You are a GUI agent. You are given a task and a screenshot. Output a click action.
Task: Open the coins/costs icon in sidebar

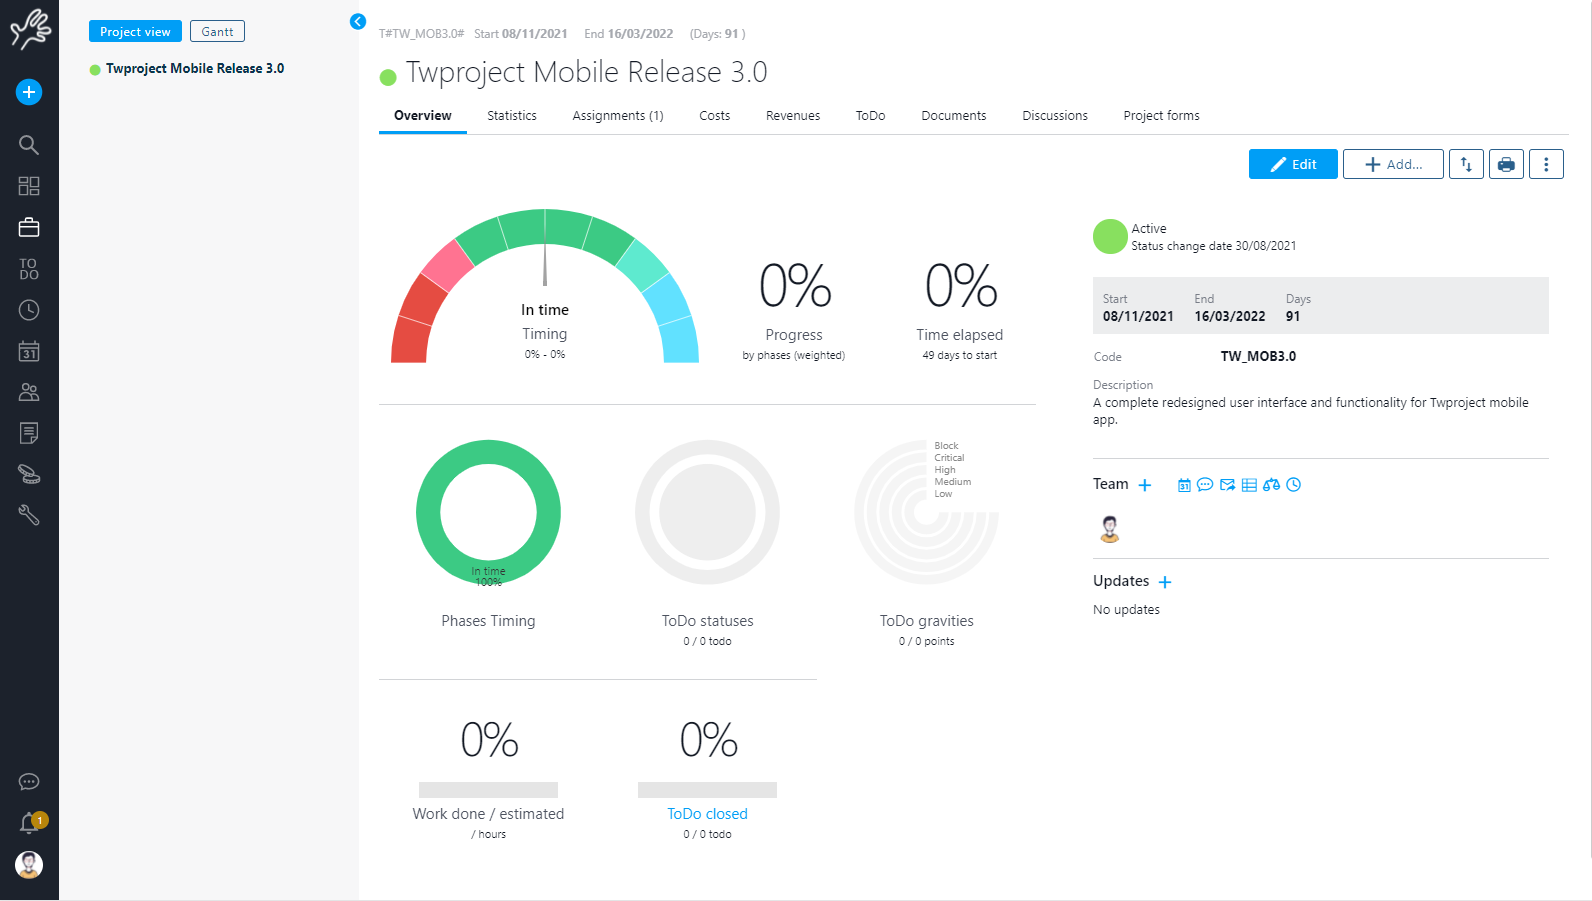point(29,474)
